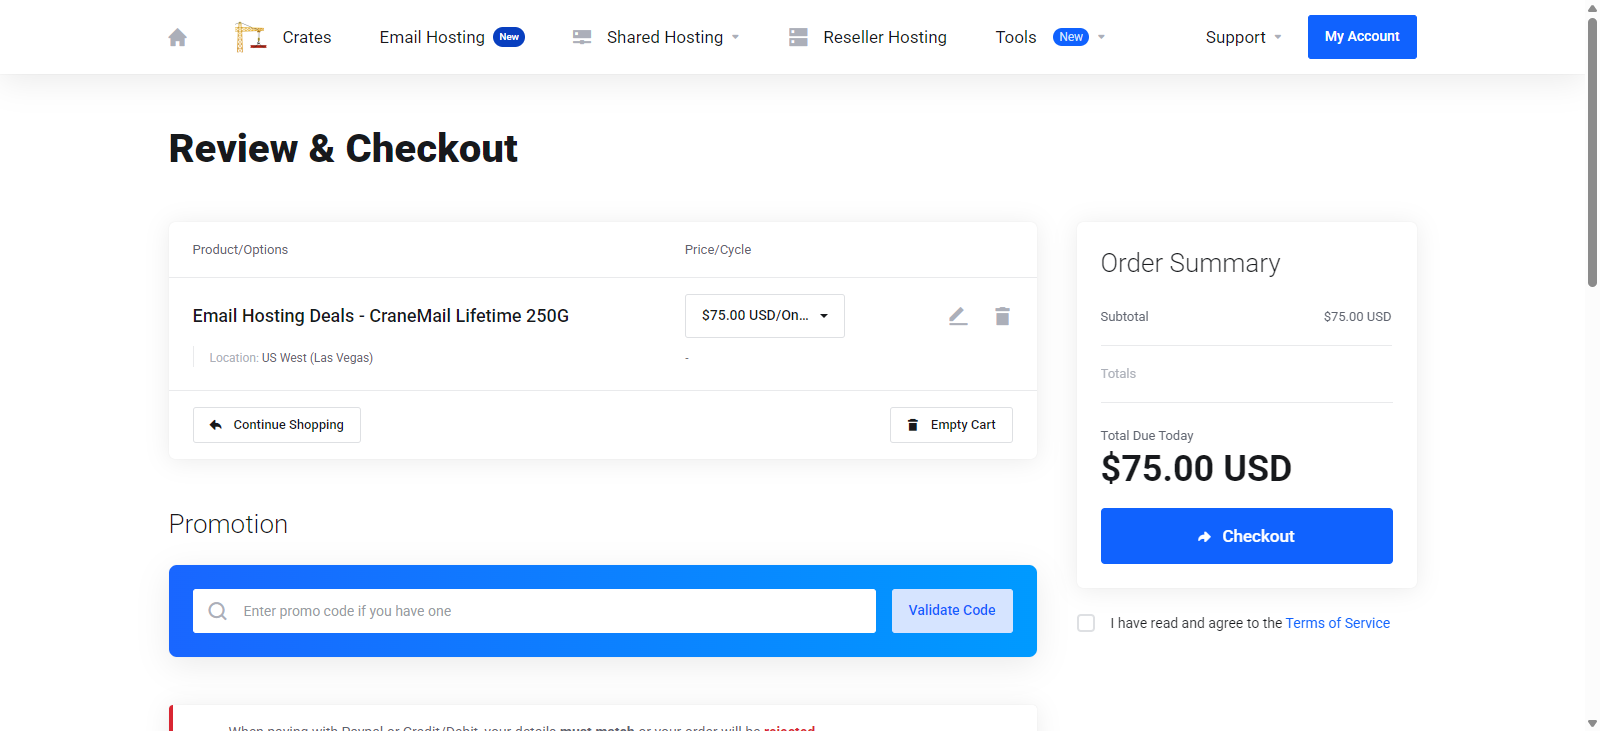This screenshot has width=1600, height=731.
Task: Open the Crates menu item
Action: tap(307, 37)
